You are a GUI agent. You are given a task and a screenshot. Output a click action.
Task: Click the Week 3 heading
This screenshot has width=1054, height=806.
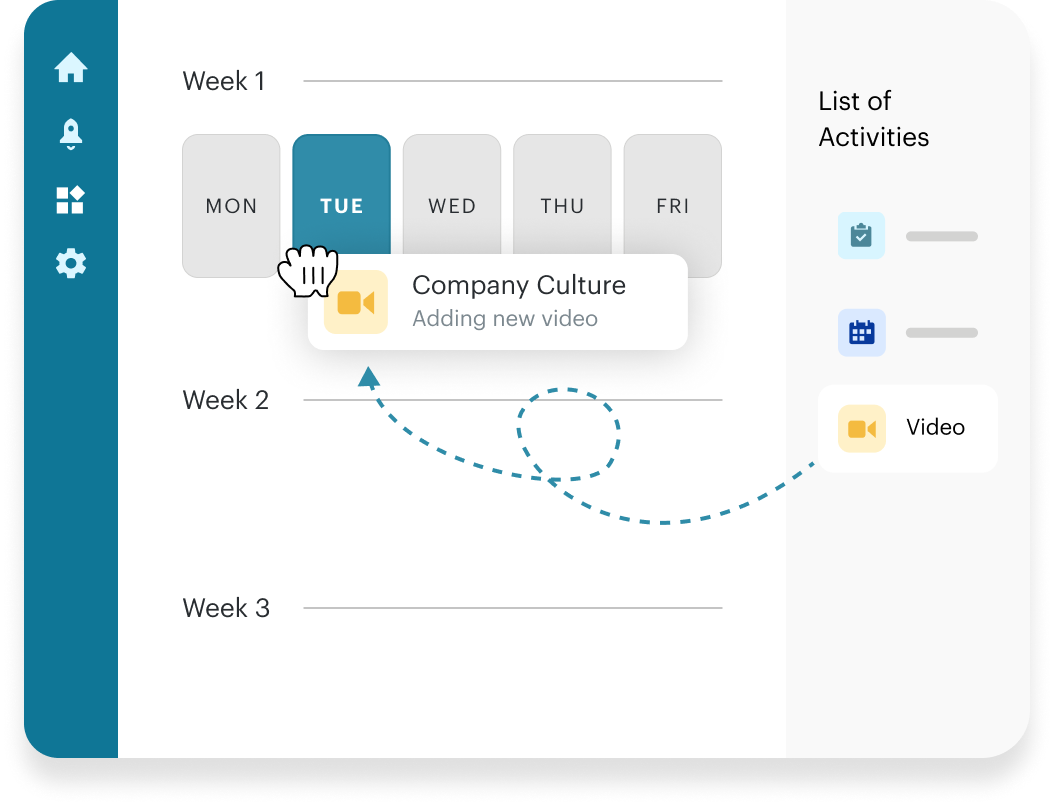(x=226, y=608)
